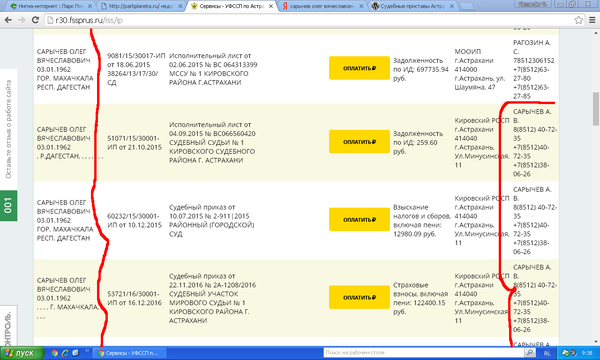Click the scrollbar down arrow
The image size is (600, 360).
coord(596,342)
